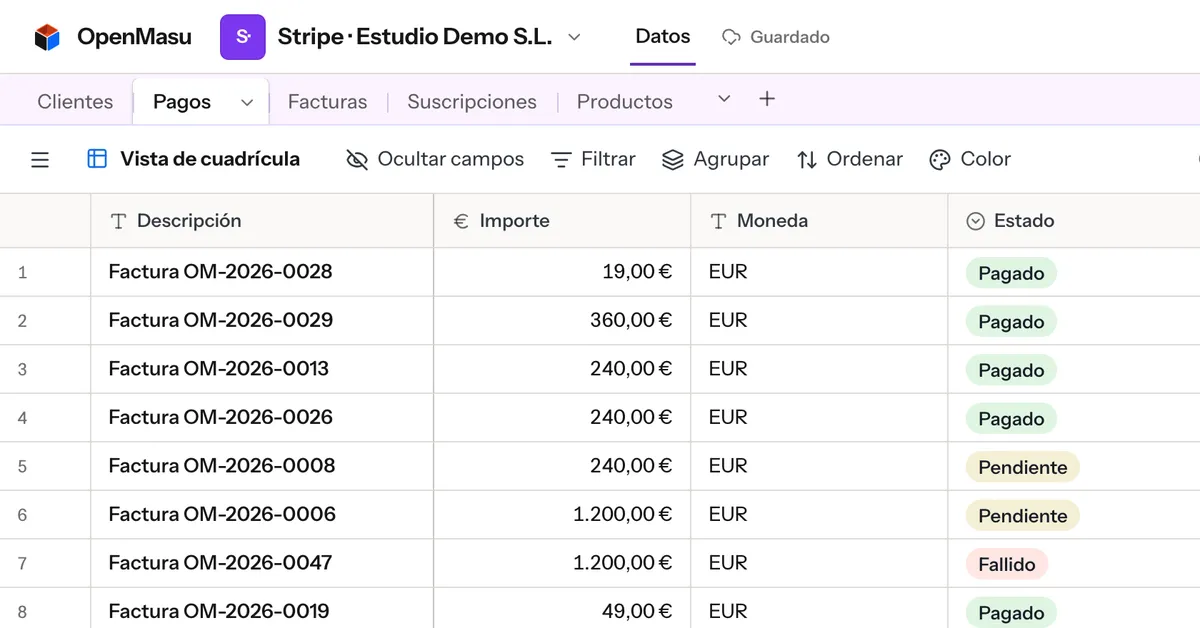Click the Pagado badge for OM-2026-0029
1200x628 pixels.
pyautogui.click(x=1011, y=322)
